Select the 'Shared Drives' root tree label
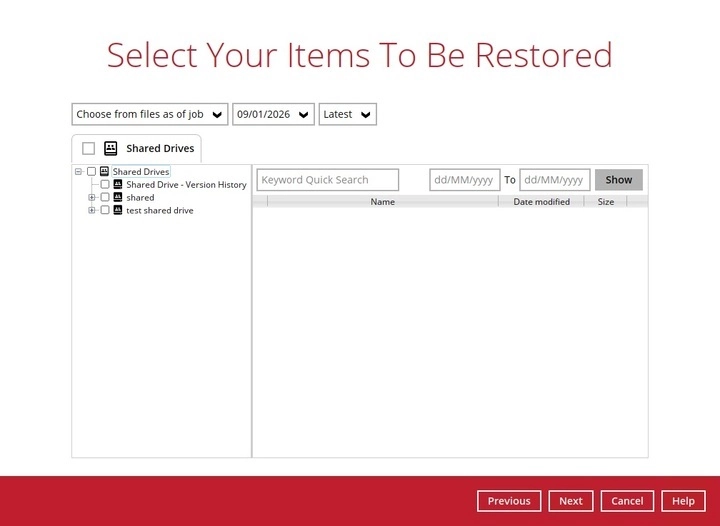720x526 pixels. 141,171
